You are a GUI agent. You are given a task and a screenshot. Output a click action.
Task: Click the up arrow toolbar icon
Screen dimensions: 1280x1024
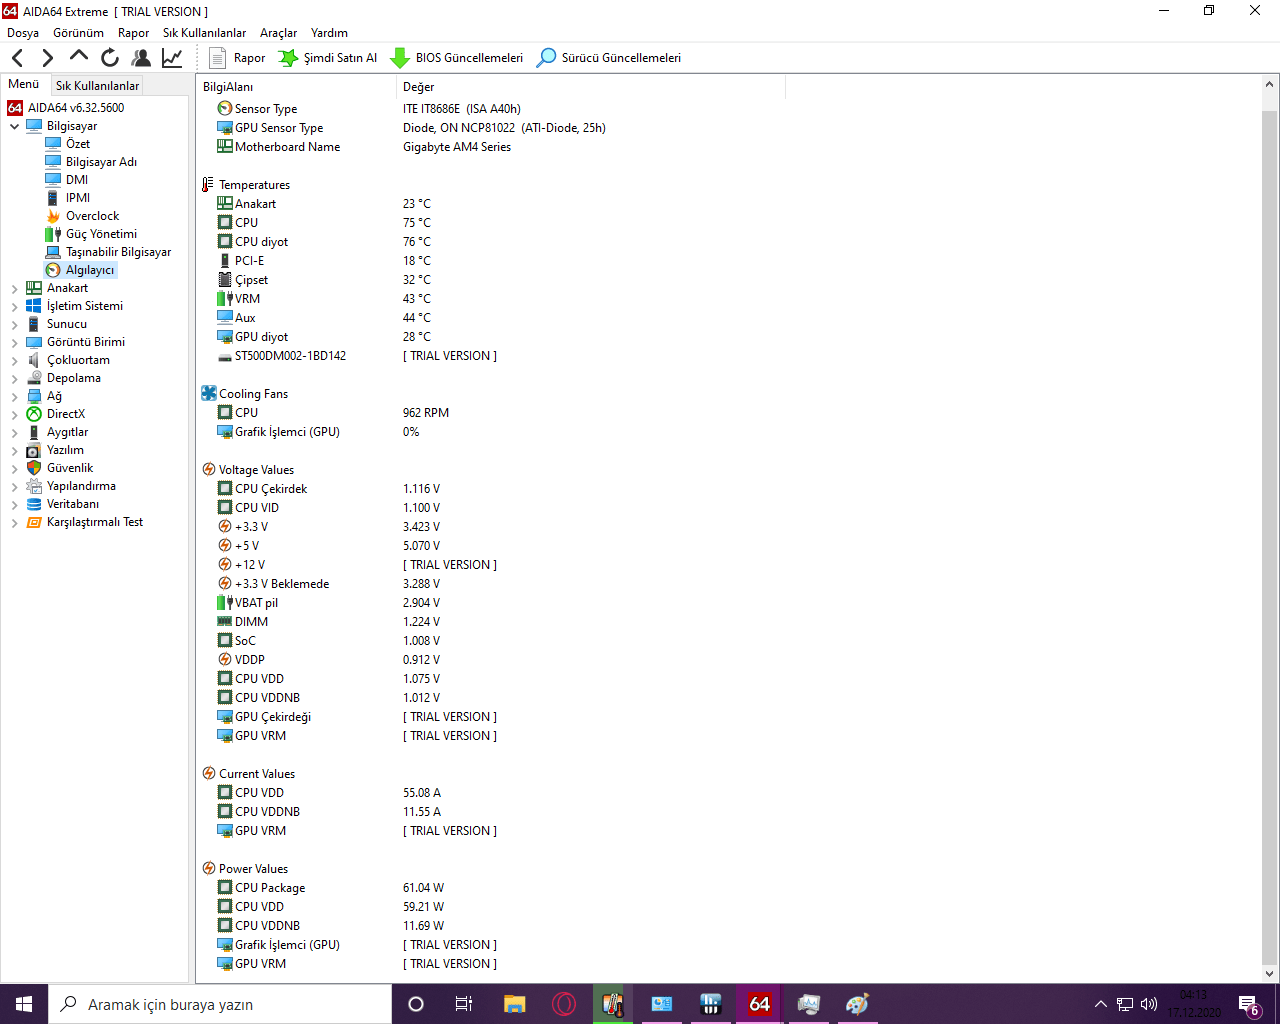(x=79, y=57)
